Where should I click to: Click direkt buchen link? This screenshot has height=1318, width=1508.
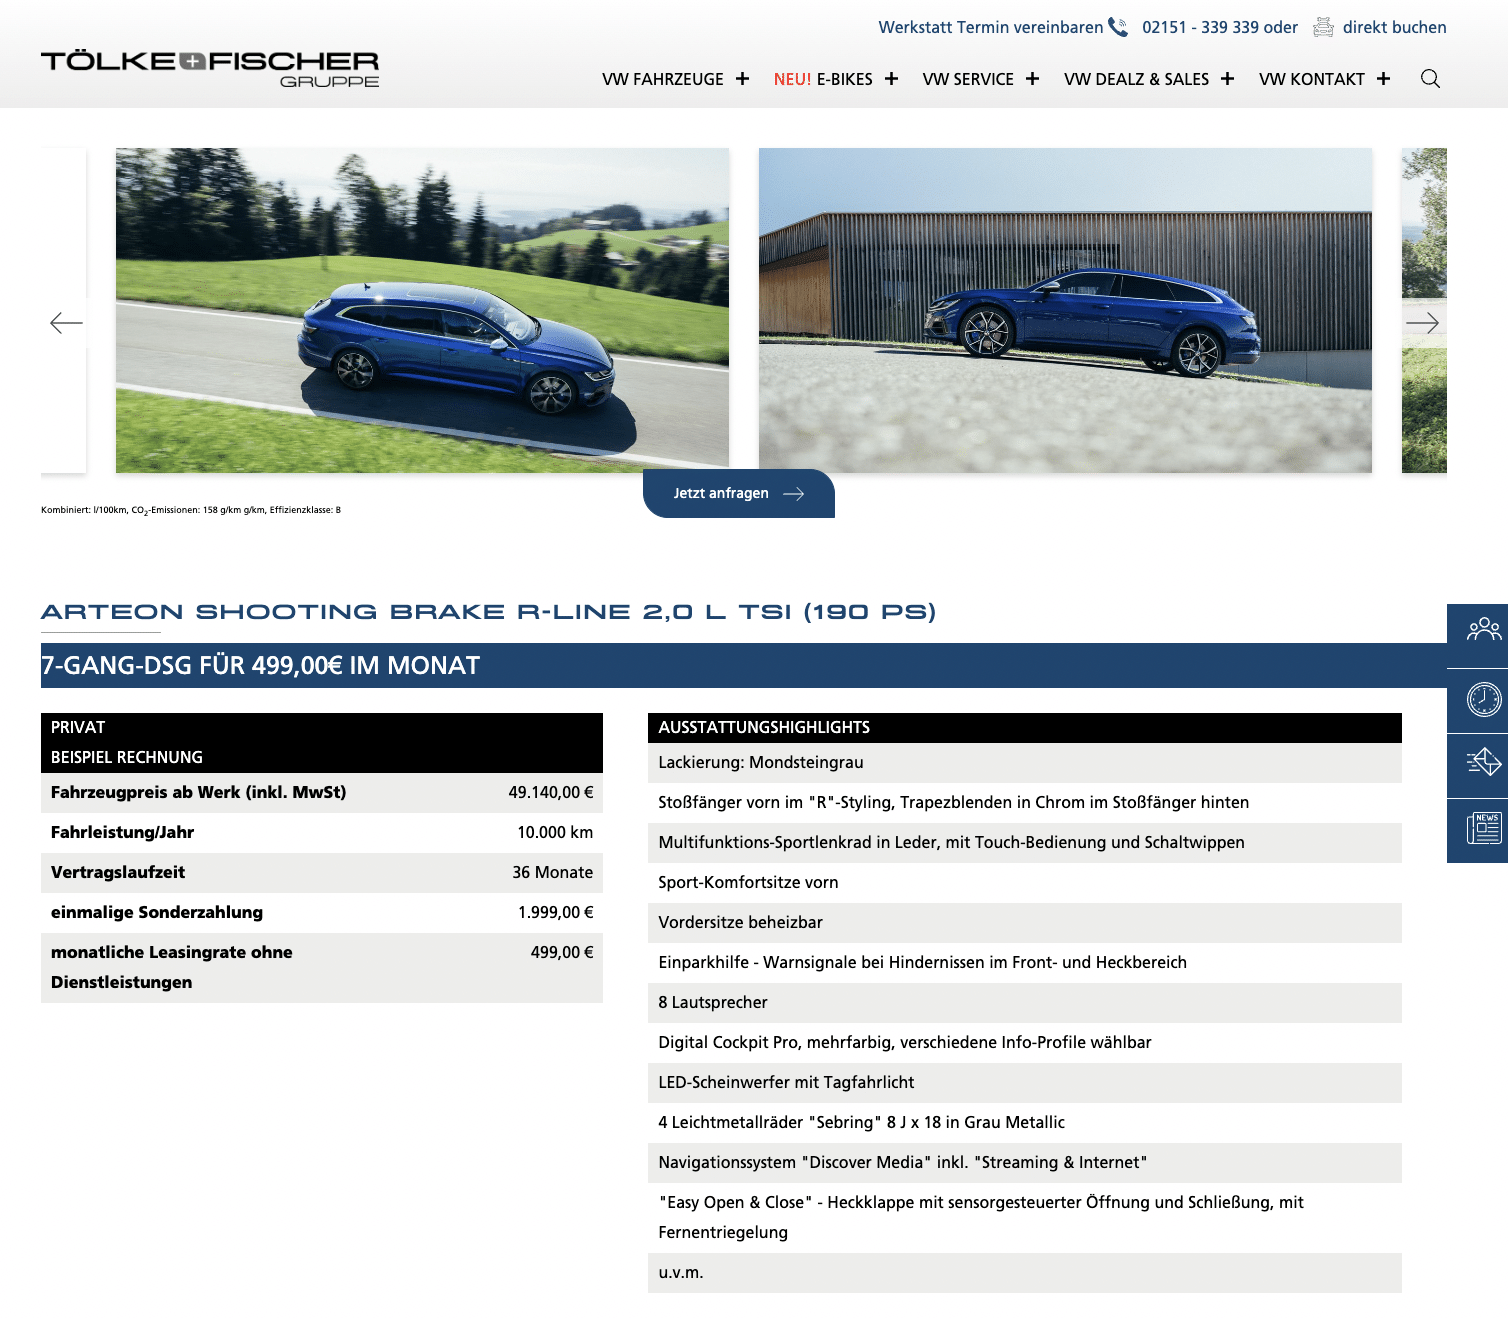(1394, 27)
